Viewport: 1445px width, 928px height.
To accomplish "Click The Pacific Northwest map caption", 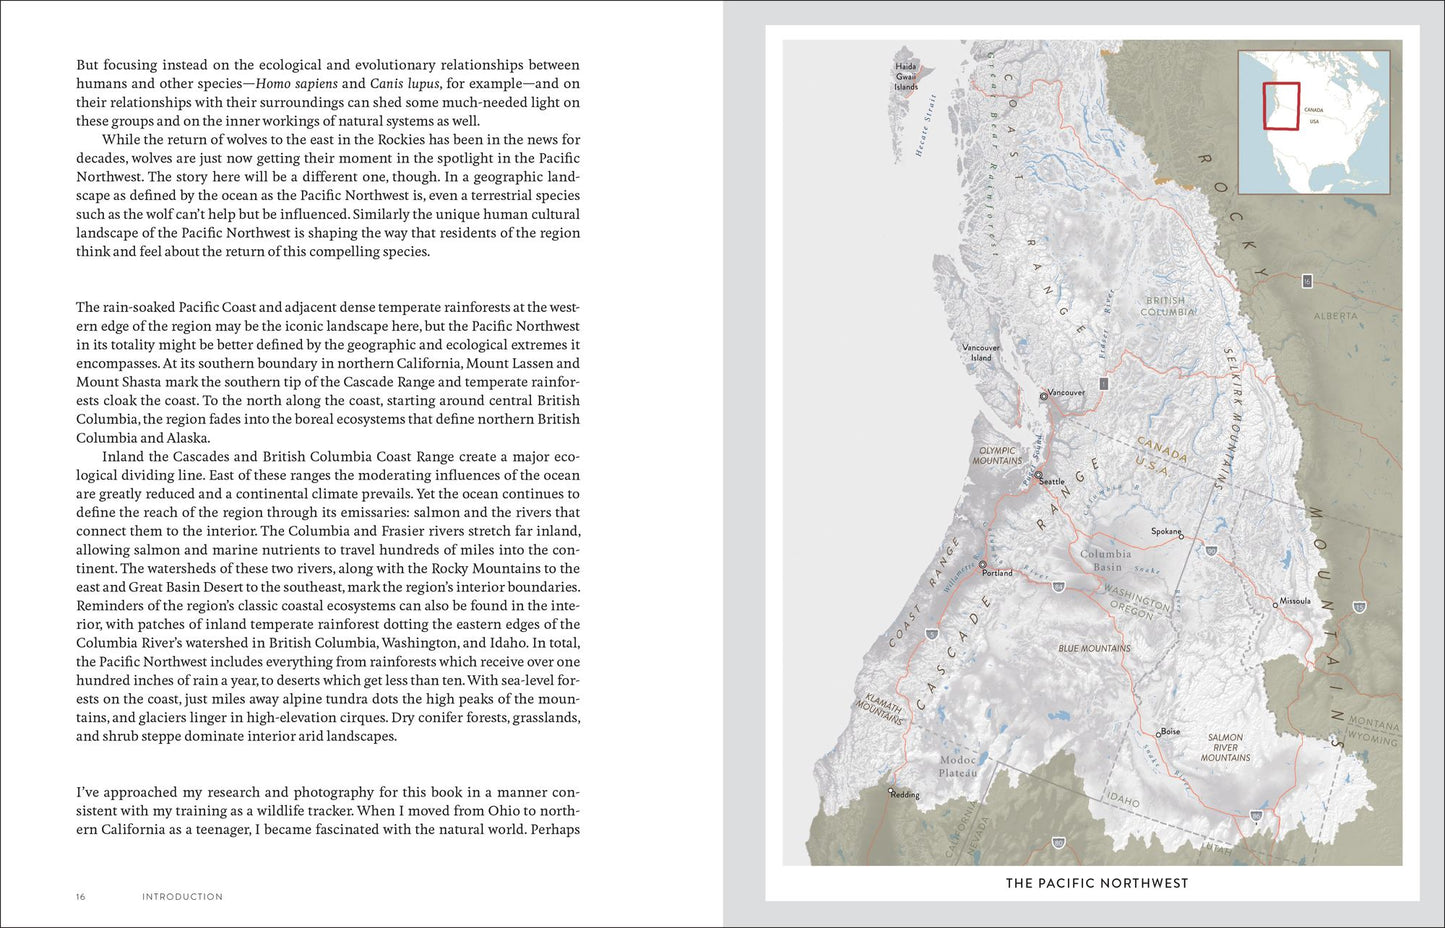I will click(x=1097, y=883).
